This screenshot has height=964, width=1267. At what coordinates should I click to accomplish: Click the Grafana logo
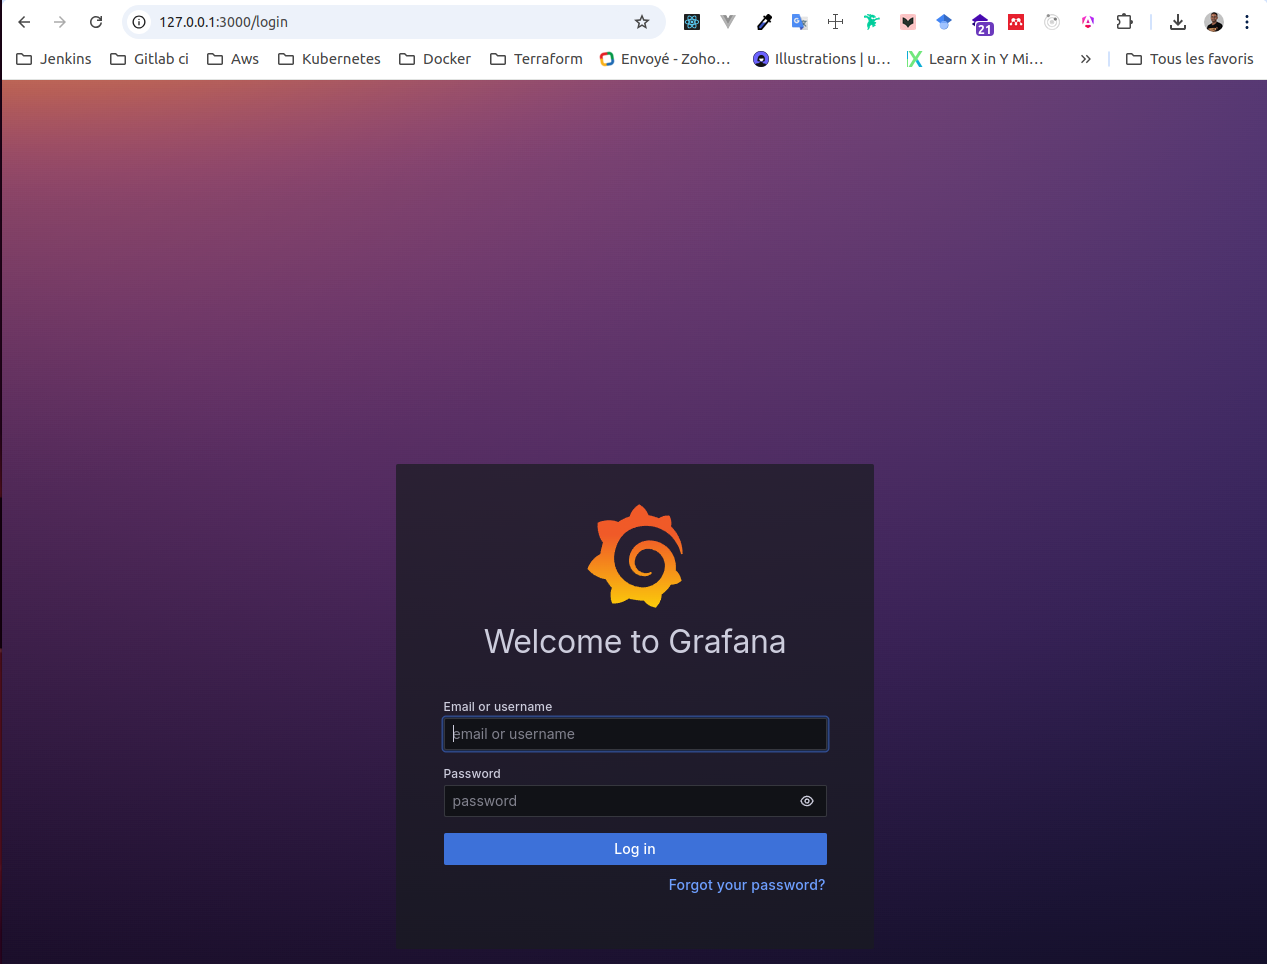(635, 556)
